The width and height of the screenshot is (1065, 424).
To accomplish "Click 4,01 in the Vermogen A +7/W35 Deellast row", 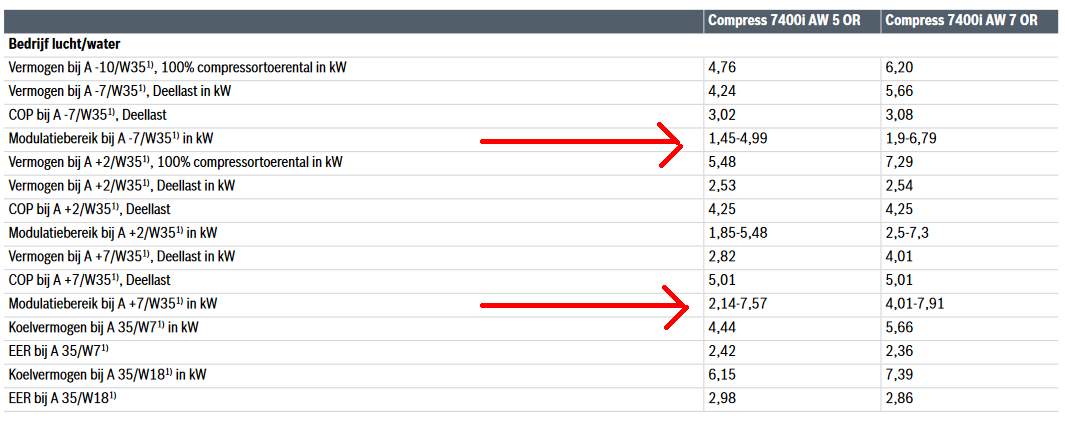I will (x=900, y=256).
